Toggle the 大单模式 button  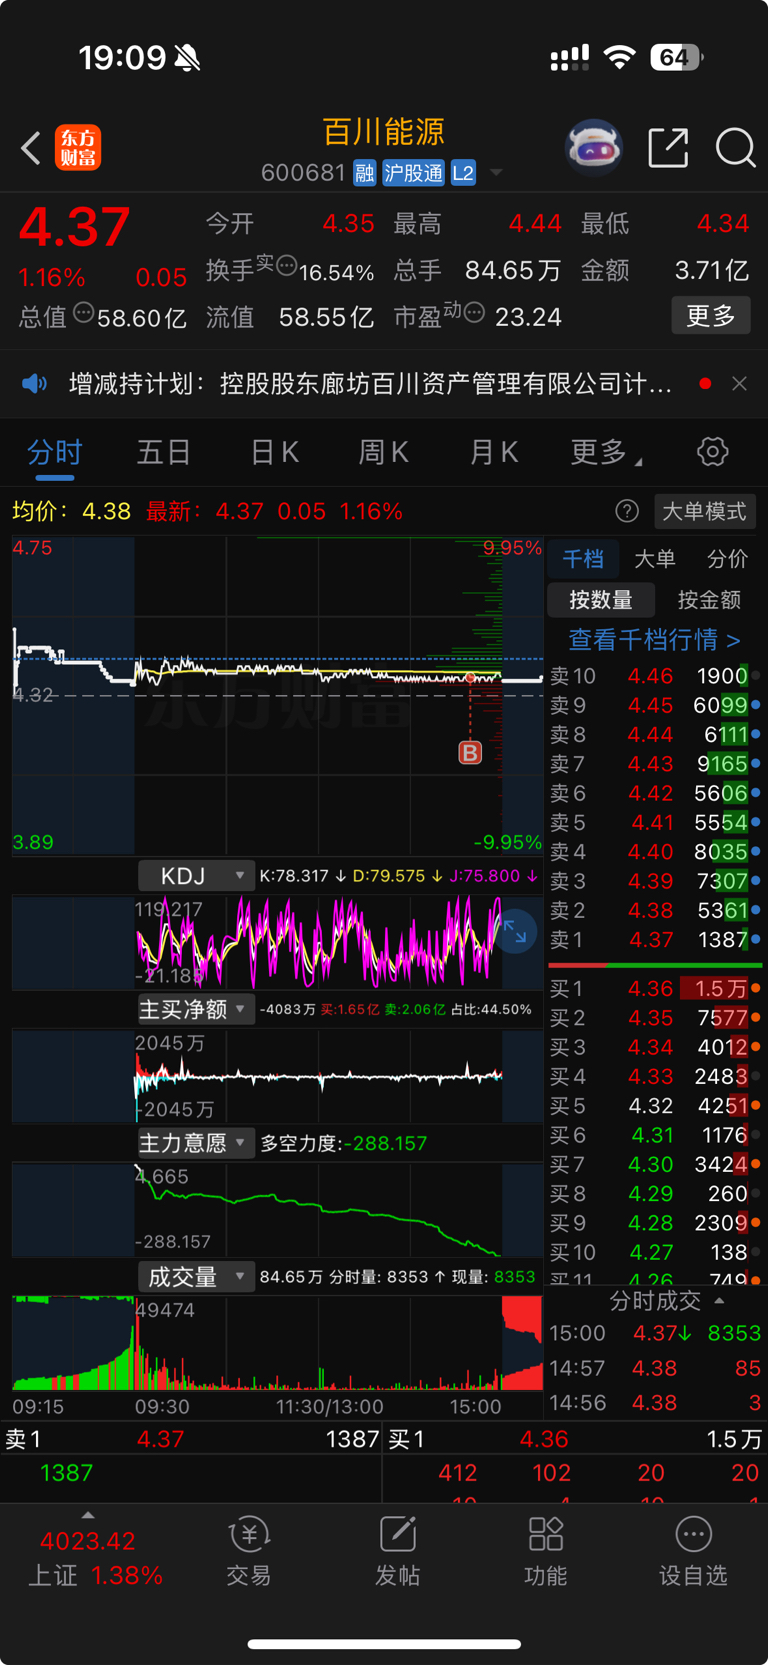(704, 512)
